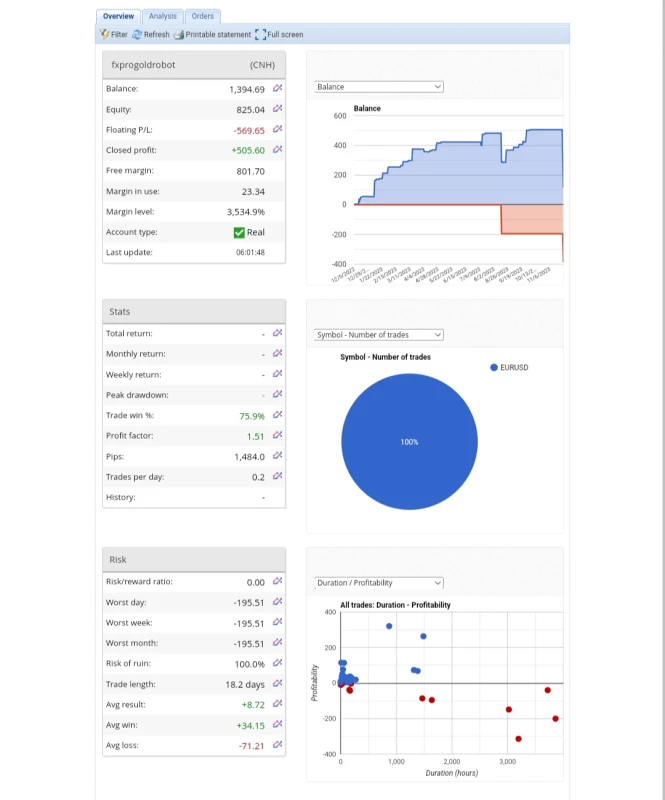The image size is (665, 800).
Task: Open the Orders tab
Action: [203, 16]
